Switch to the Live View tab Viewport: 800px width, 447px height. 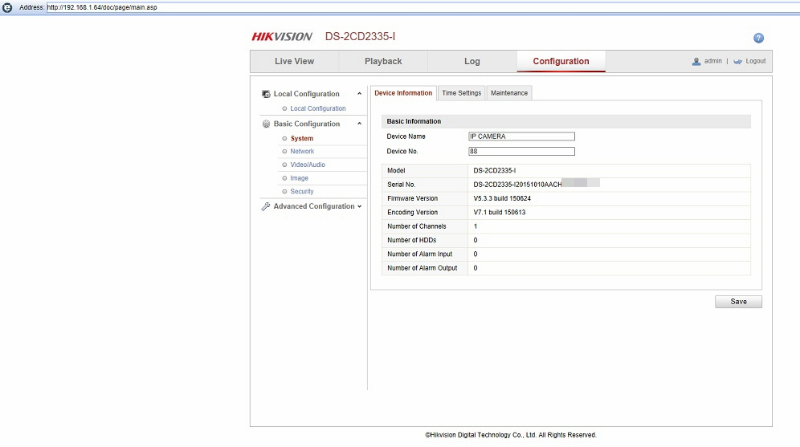click(x=294, y=61)
